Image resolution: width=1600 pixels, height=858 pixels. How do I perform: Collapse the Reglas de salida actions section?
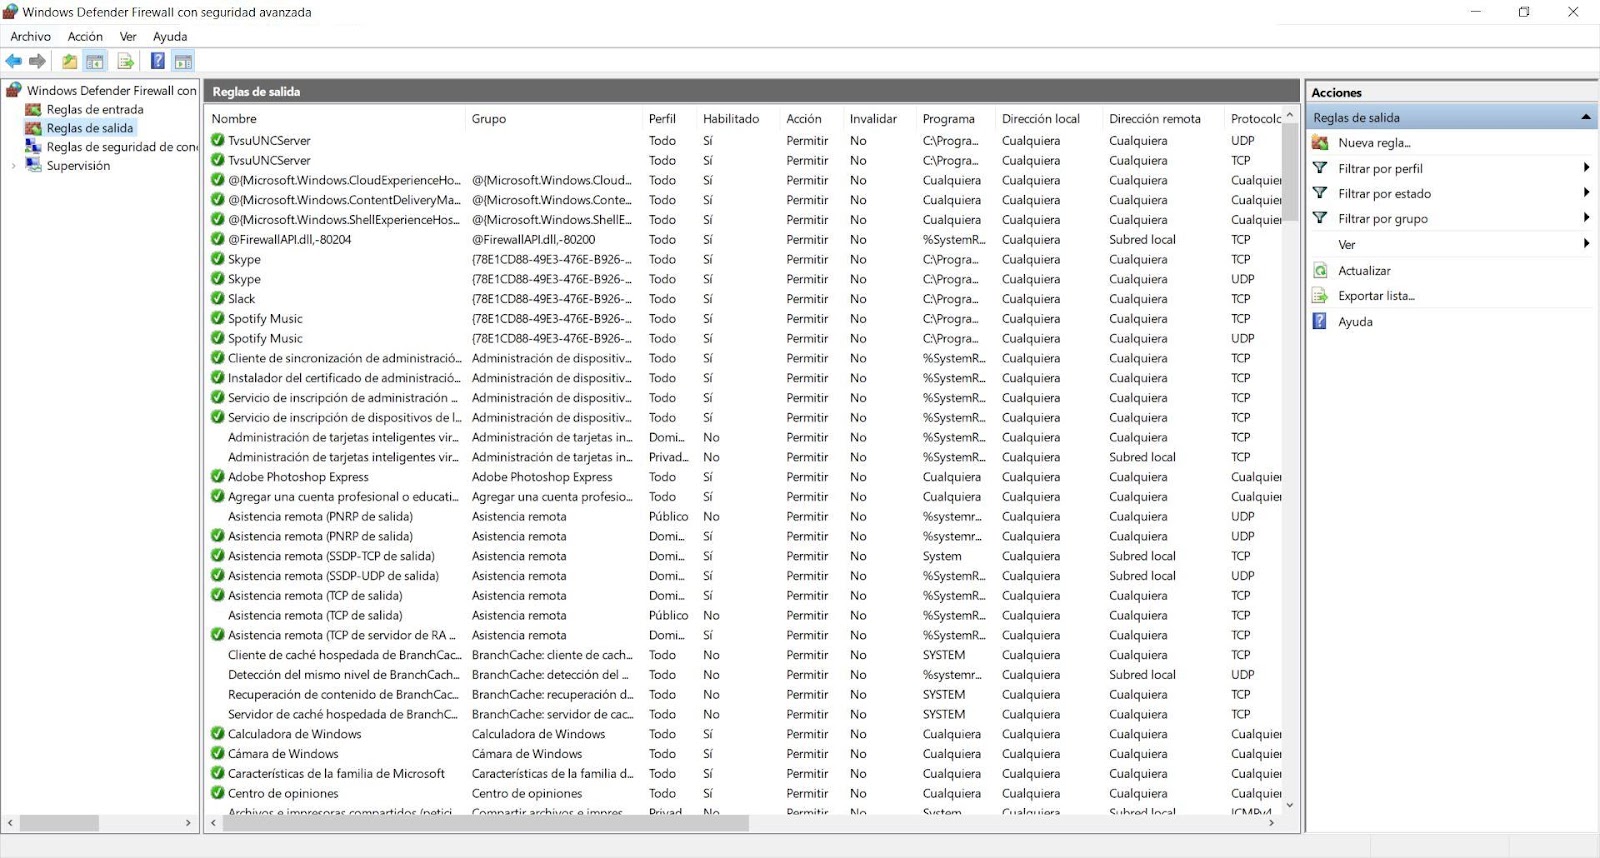[1586, 118]
